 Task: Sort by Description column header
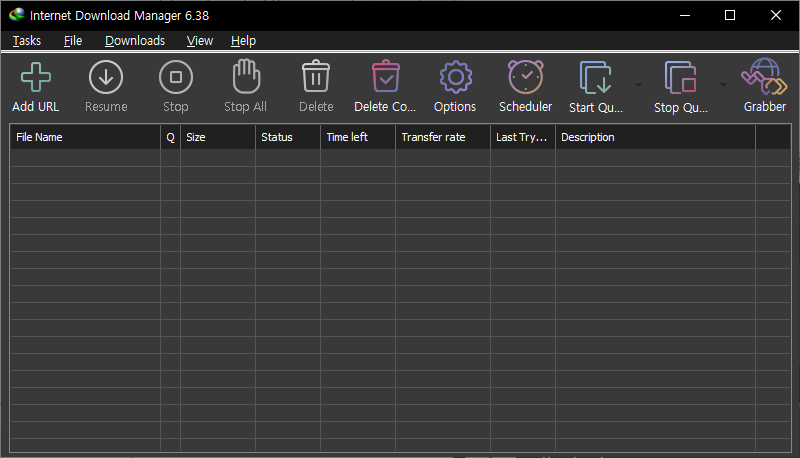click(x=656, y=137)
